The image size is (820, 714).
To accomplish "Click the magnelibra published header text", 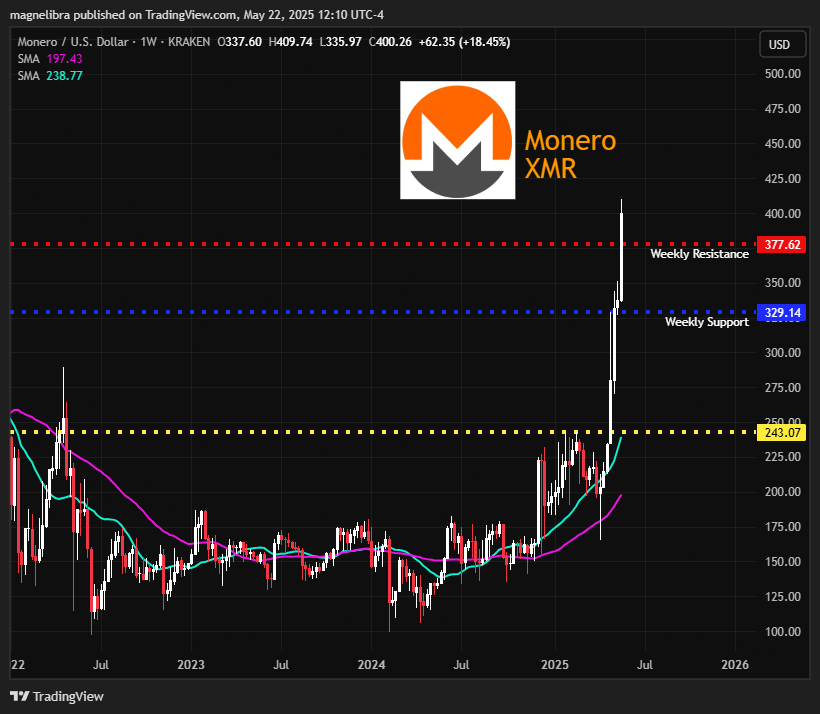I will point(197,15).
